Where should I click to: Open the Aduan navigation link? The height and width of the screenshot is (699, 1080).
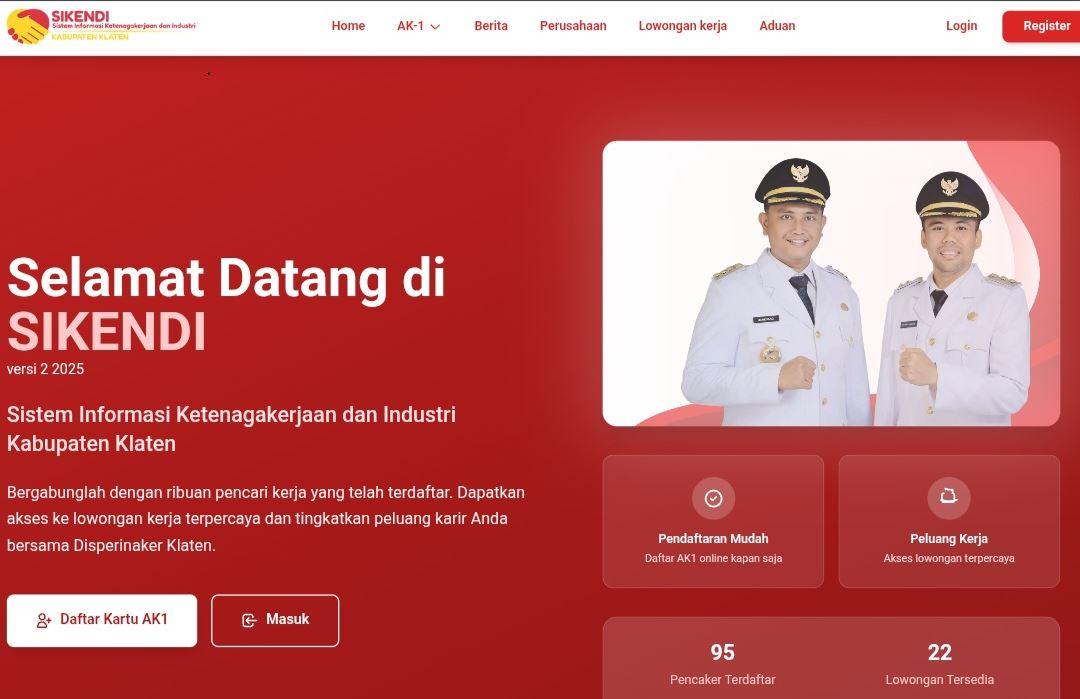[777, 26]
